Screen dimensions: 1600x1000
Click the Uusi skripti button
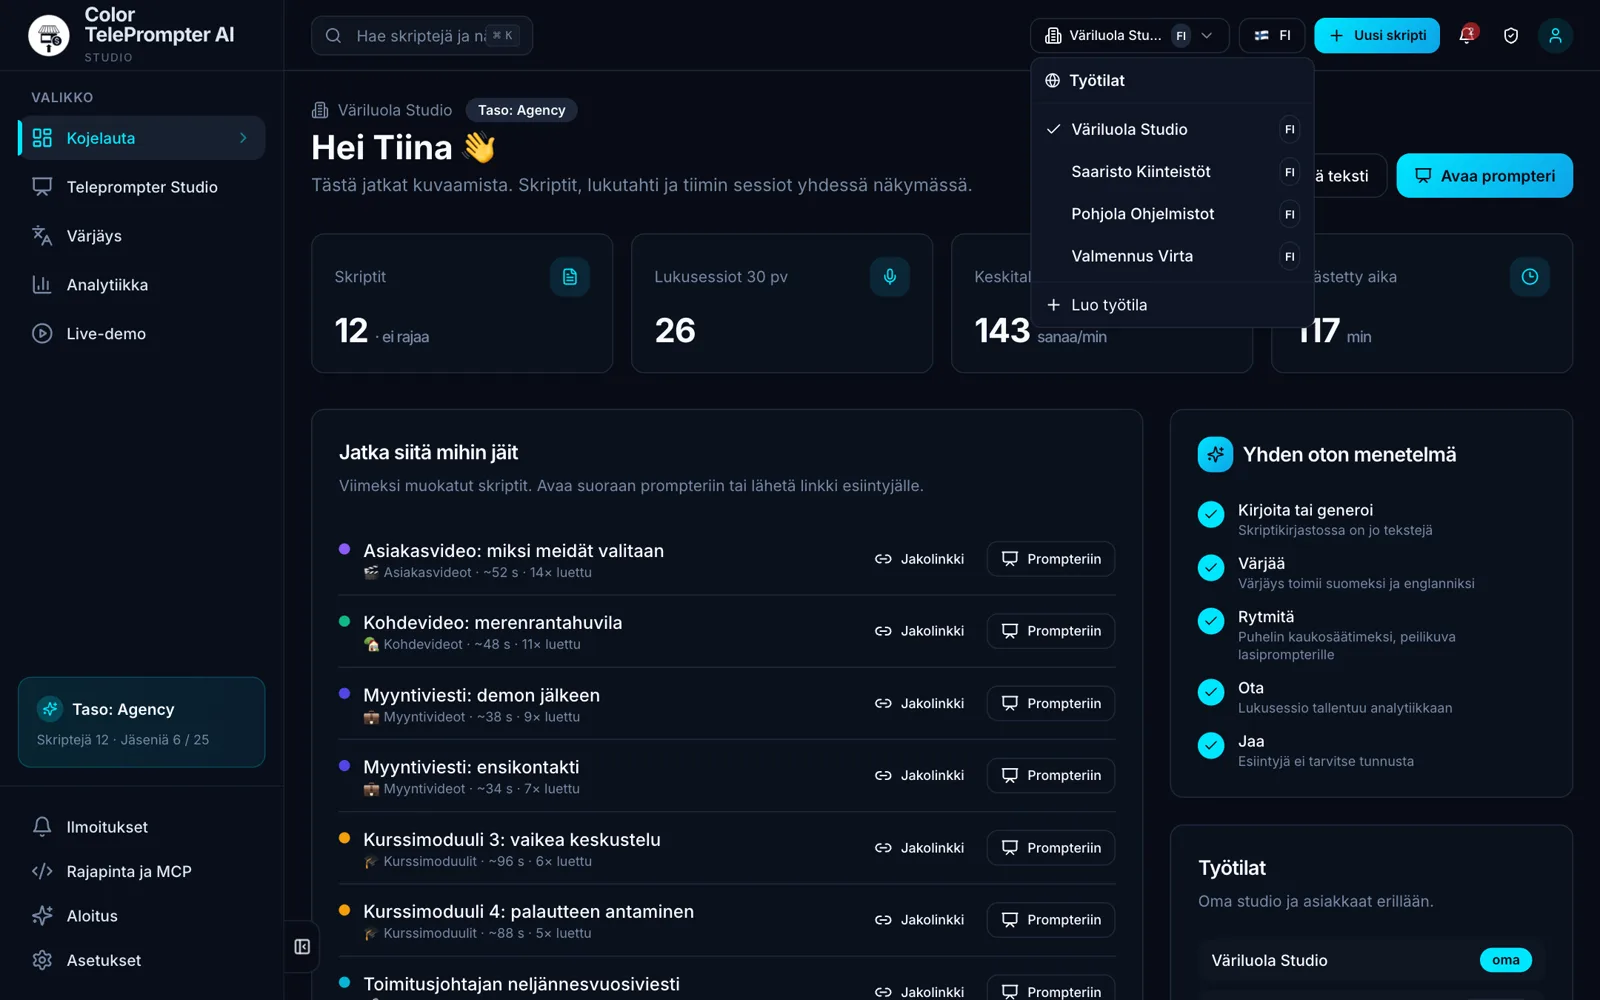[x=1377, y=35]
